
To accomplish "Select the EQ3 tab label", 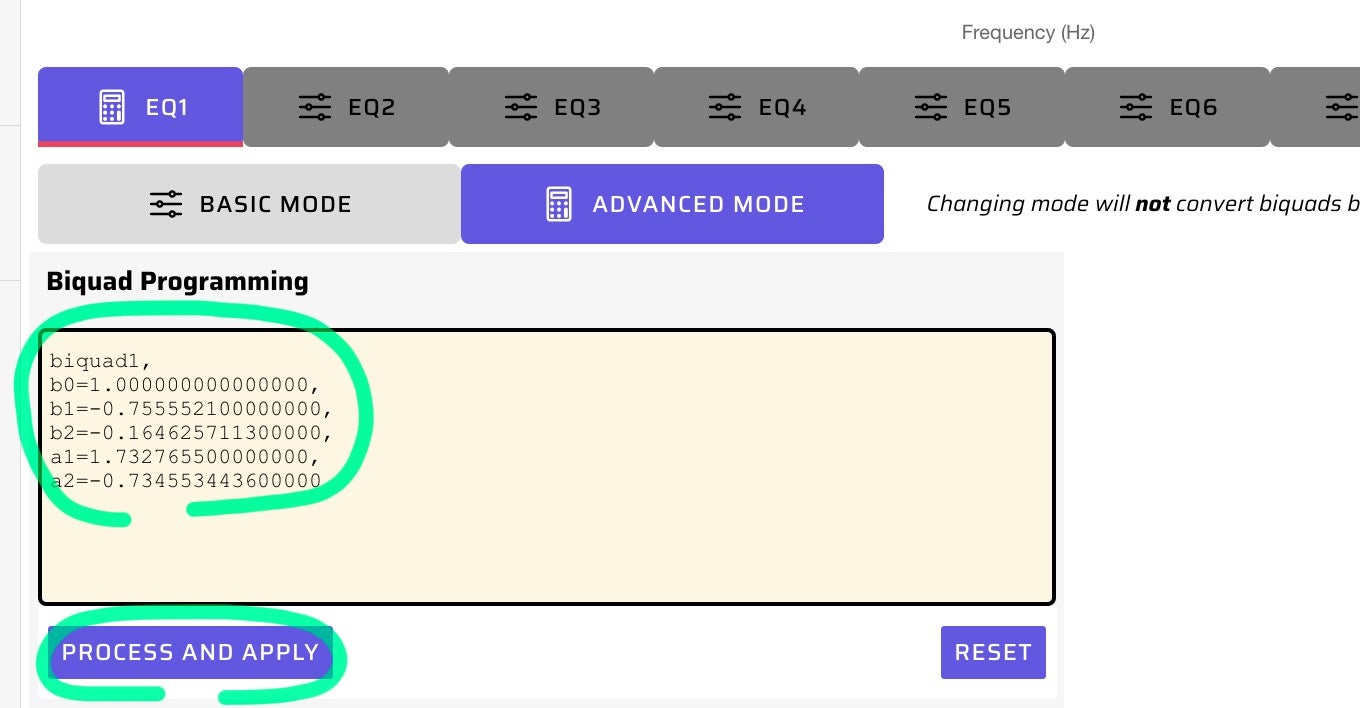I will point(578,107).
